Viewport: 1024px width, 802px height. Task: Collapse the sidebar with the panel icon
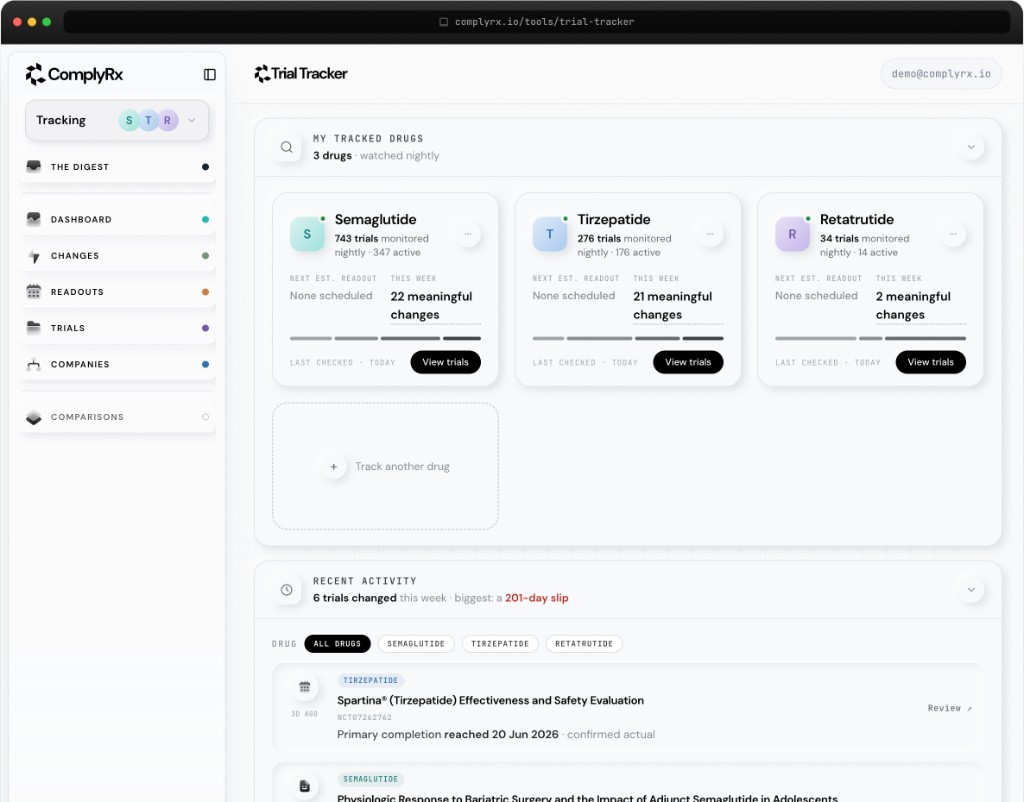coord(210,74)
